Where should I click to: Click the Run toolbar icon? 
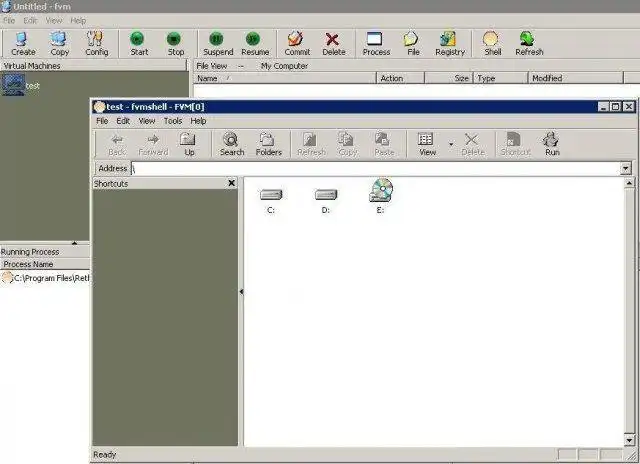[x=552, y=144]
